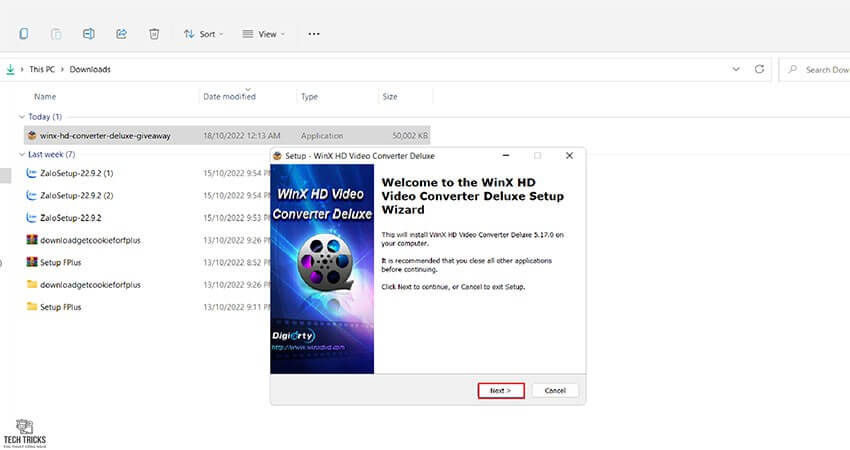The height and width of the screenshot is (450, 850).
Task: Minimize the WinX setup wizard window
Action: pyautogui.click(x=506, y=156)
